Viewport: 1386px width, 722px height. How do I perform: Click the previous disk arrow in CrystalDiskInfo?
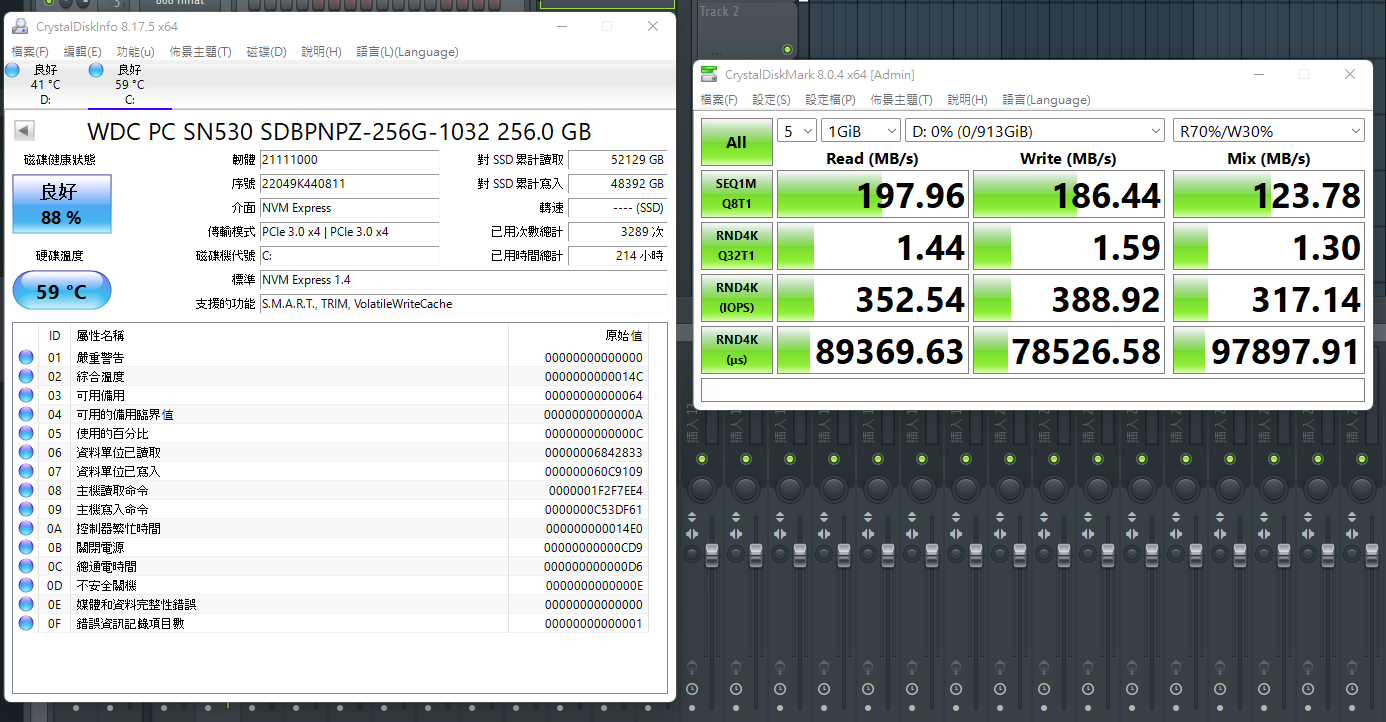point(24,131)
